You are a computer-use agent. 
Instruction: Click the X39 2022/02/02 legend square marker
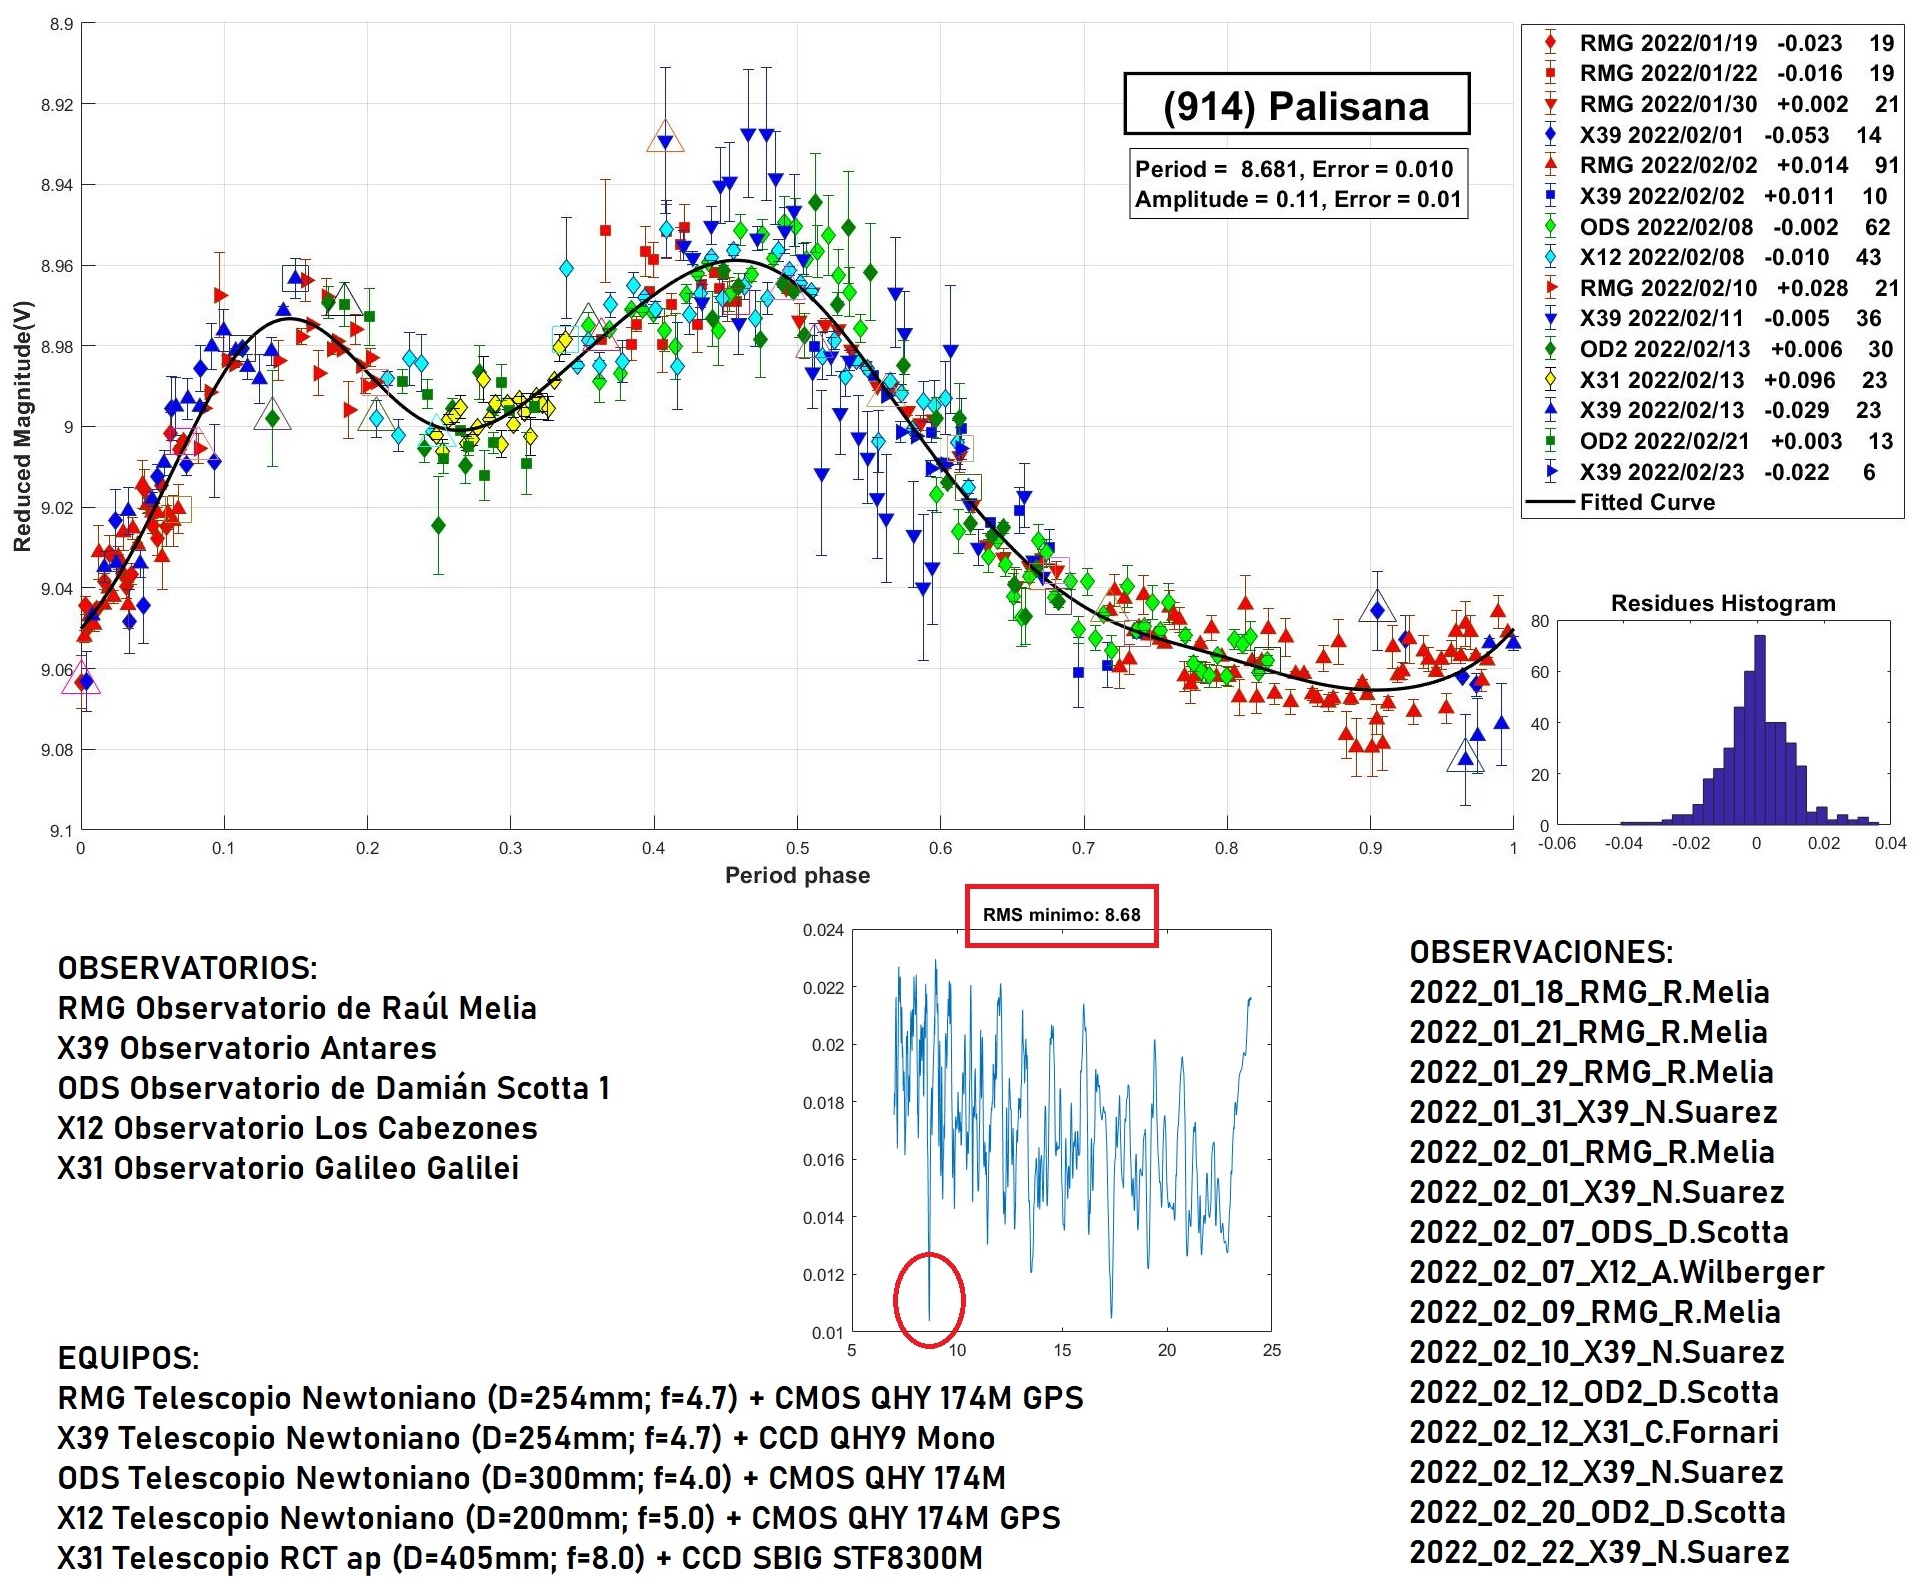coord(1550,196)
